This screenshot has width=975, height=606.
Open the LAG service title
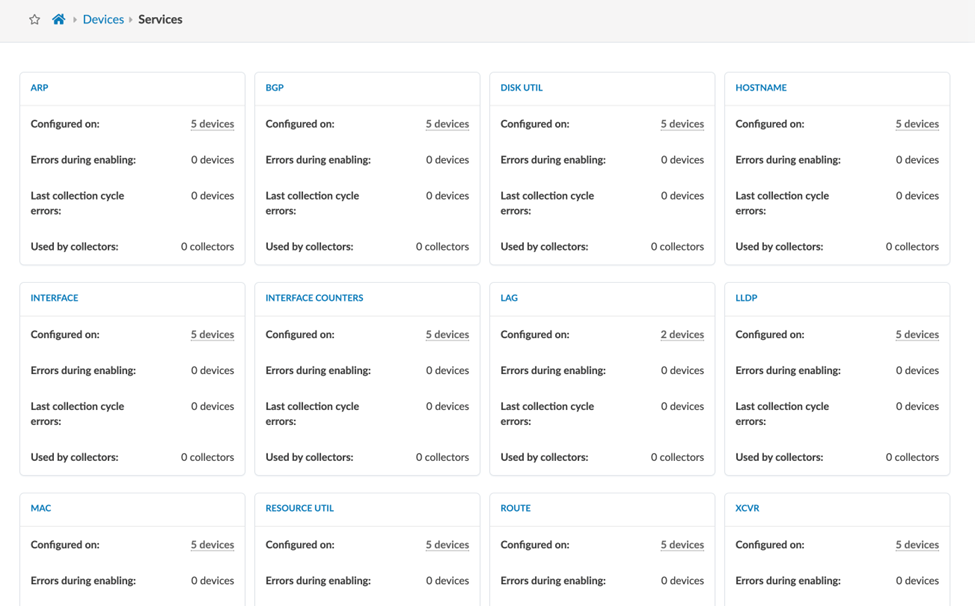(509, 298)
